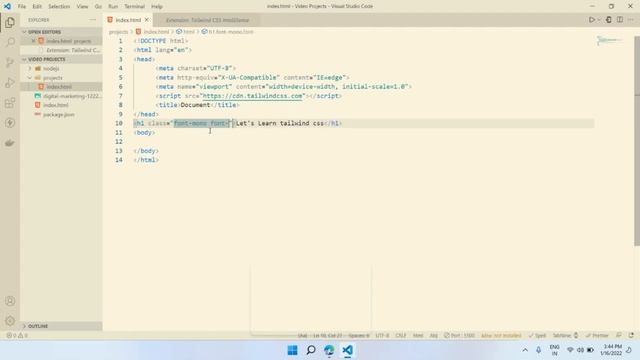
Task: Click the VS Code logo in title bar
Action: pyautogui.click(x=7, y=6)
